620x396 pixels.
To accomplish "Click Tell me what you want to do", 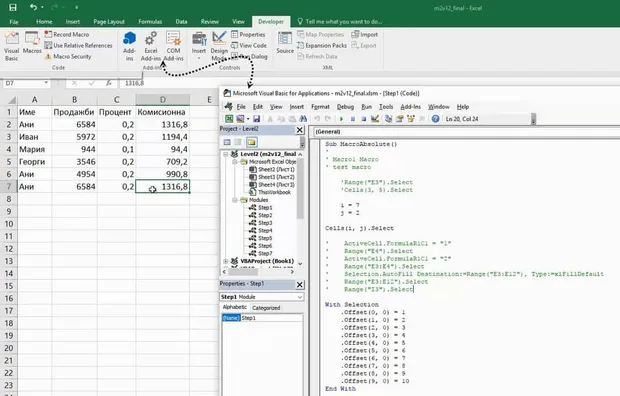I will point(340,22).
